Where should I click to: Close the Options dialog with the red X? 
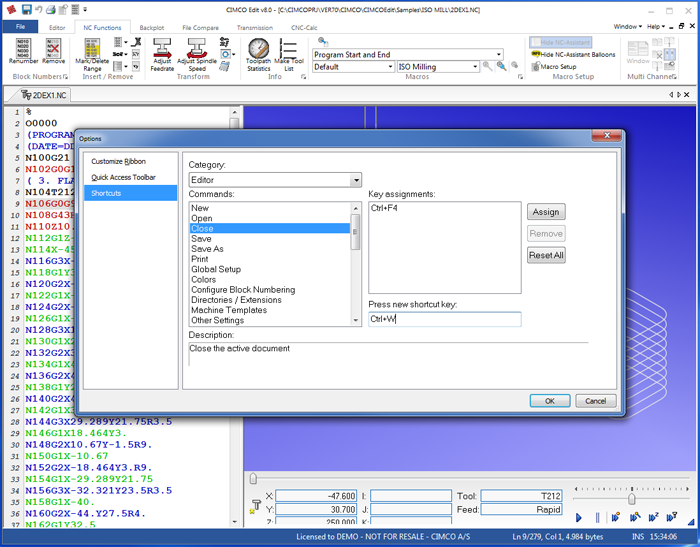click(607, 135)
